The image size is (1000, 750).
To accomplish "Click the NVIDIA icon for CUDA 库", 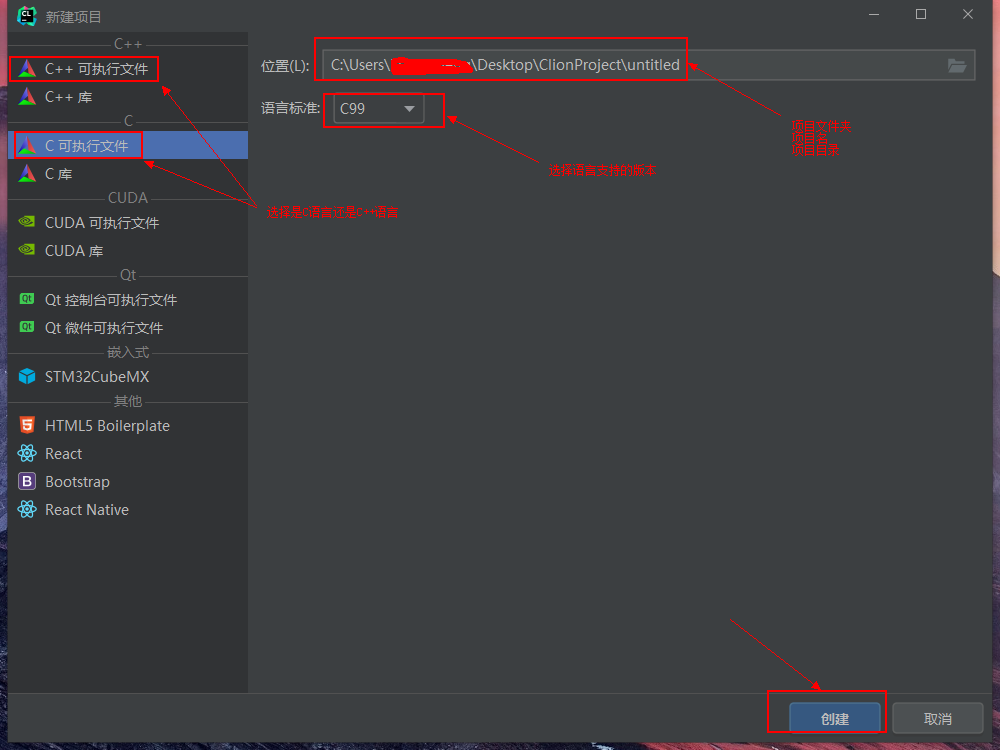I will 27,250.
